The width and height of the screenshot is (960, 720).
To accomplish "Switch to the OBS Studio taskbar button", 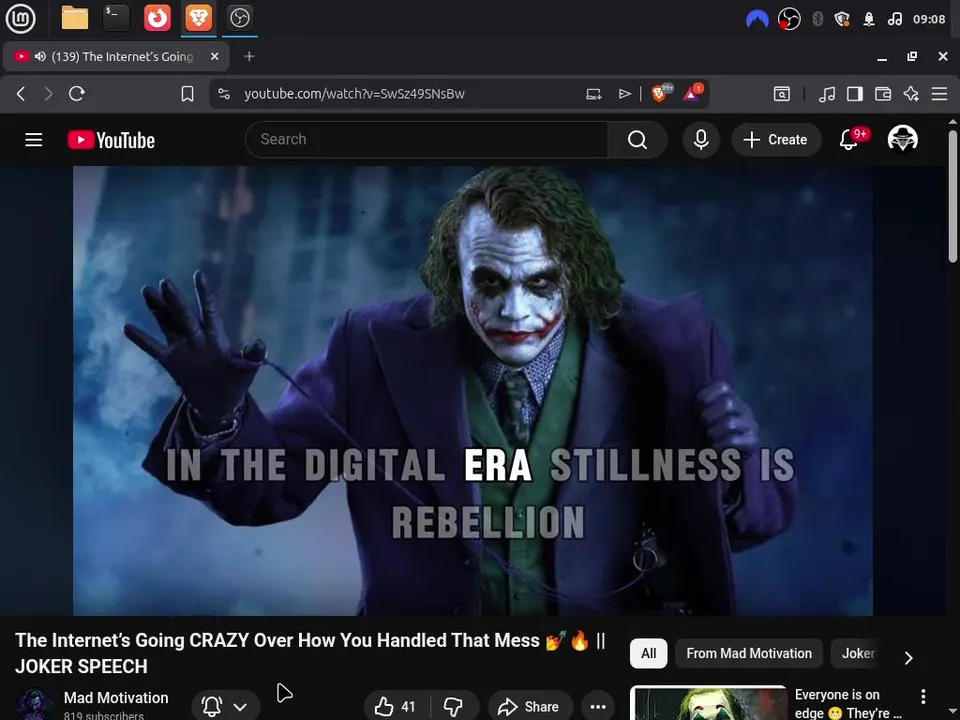I will click(239, 18).
